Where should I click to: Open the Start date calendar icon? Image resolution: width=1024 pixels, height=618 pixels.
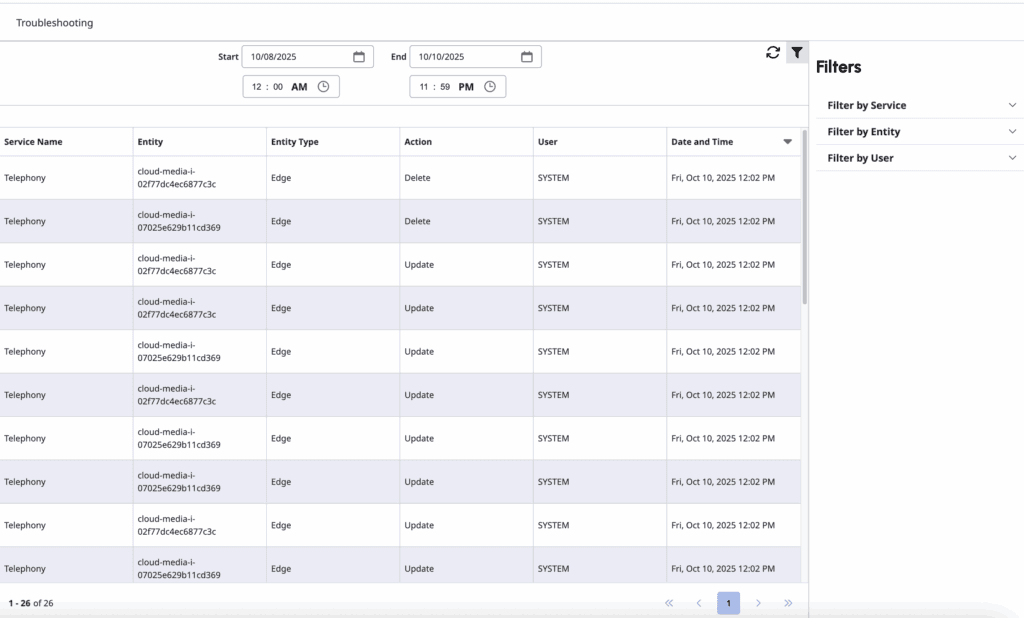point(359,56)
